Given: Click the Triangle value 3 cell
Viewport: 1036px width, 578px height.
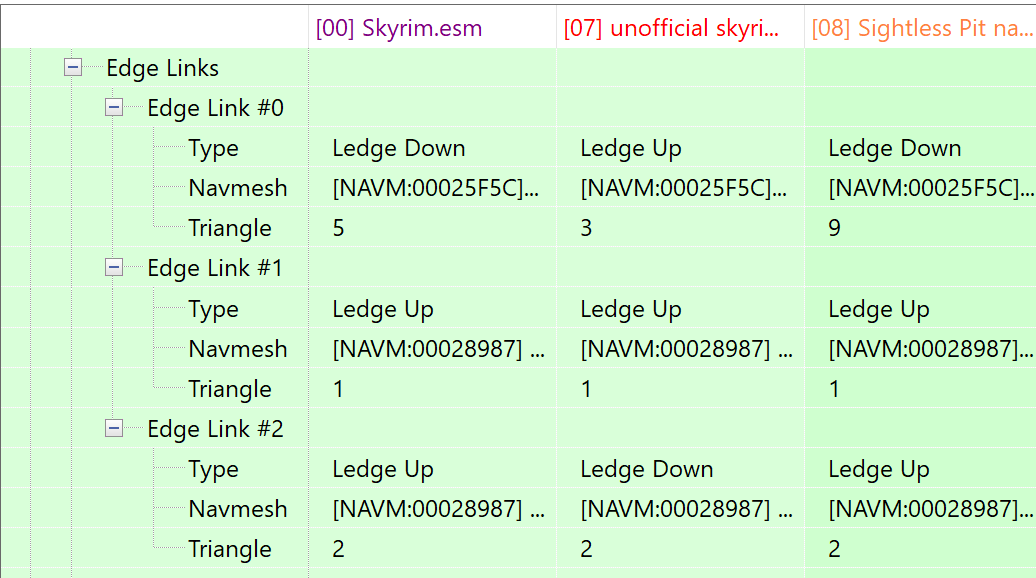Looking at the screenshot, I should [x=587, y=228].
